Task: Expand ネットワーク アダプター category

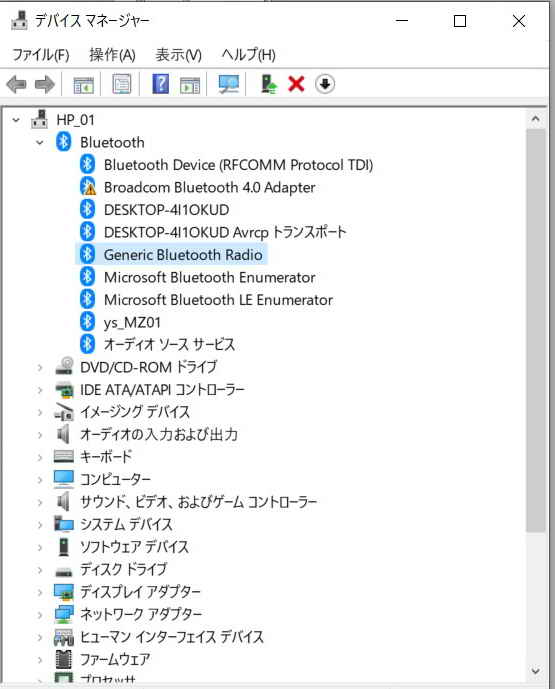Action: [x=40, y=615]
